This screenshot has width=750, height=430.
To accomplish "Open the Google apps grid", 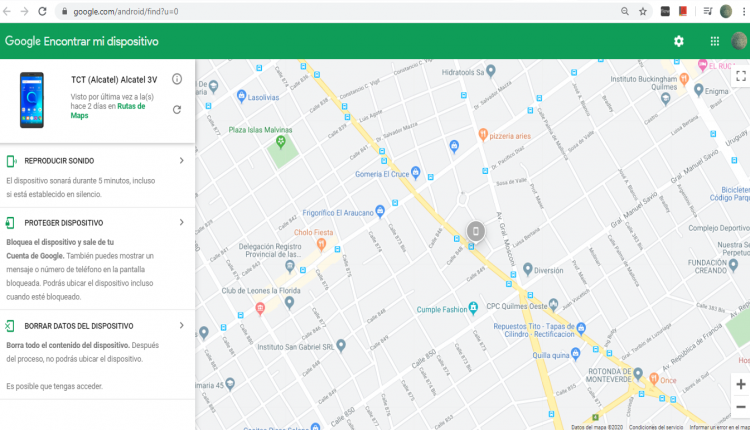I will click(714, 41).
